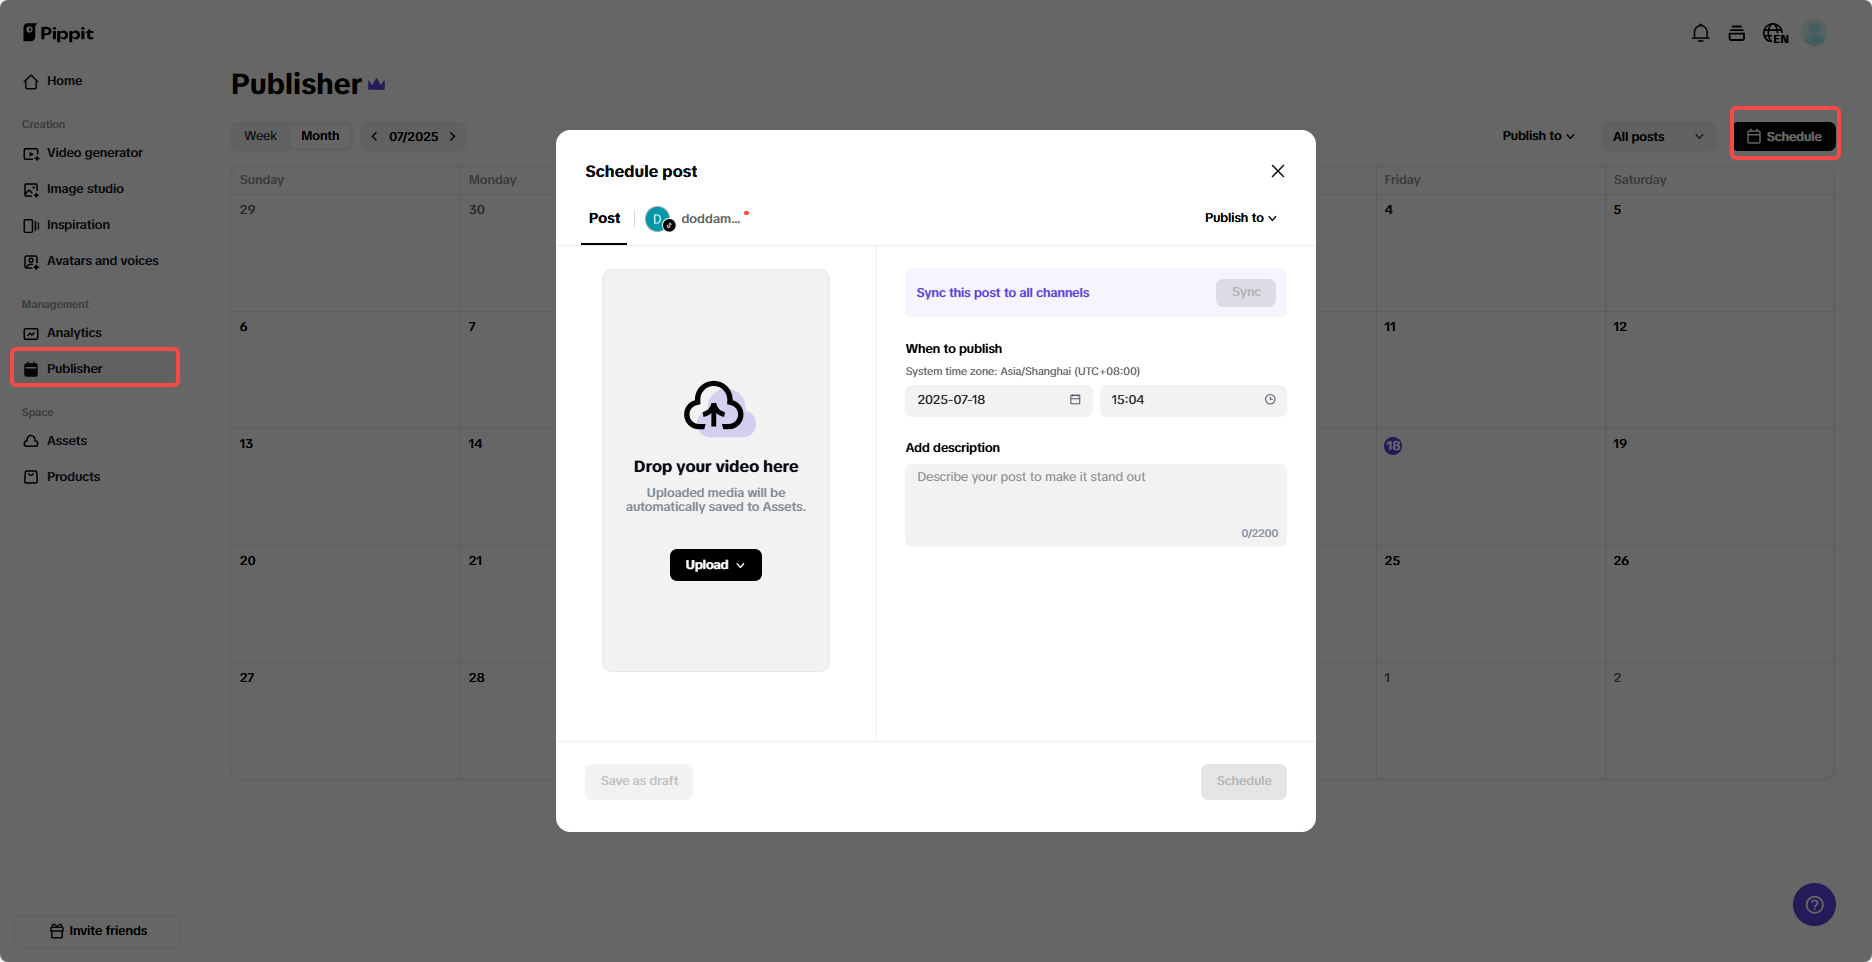The image size is (1872, 962).
Task: Focus the Add description text area
Action: [1096, 505]
